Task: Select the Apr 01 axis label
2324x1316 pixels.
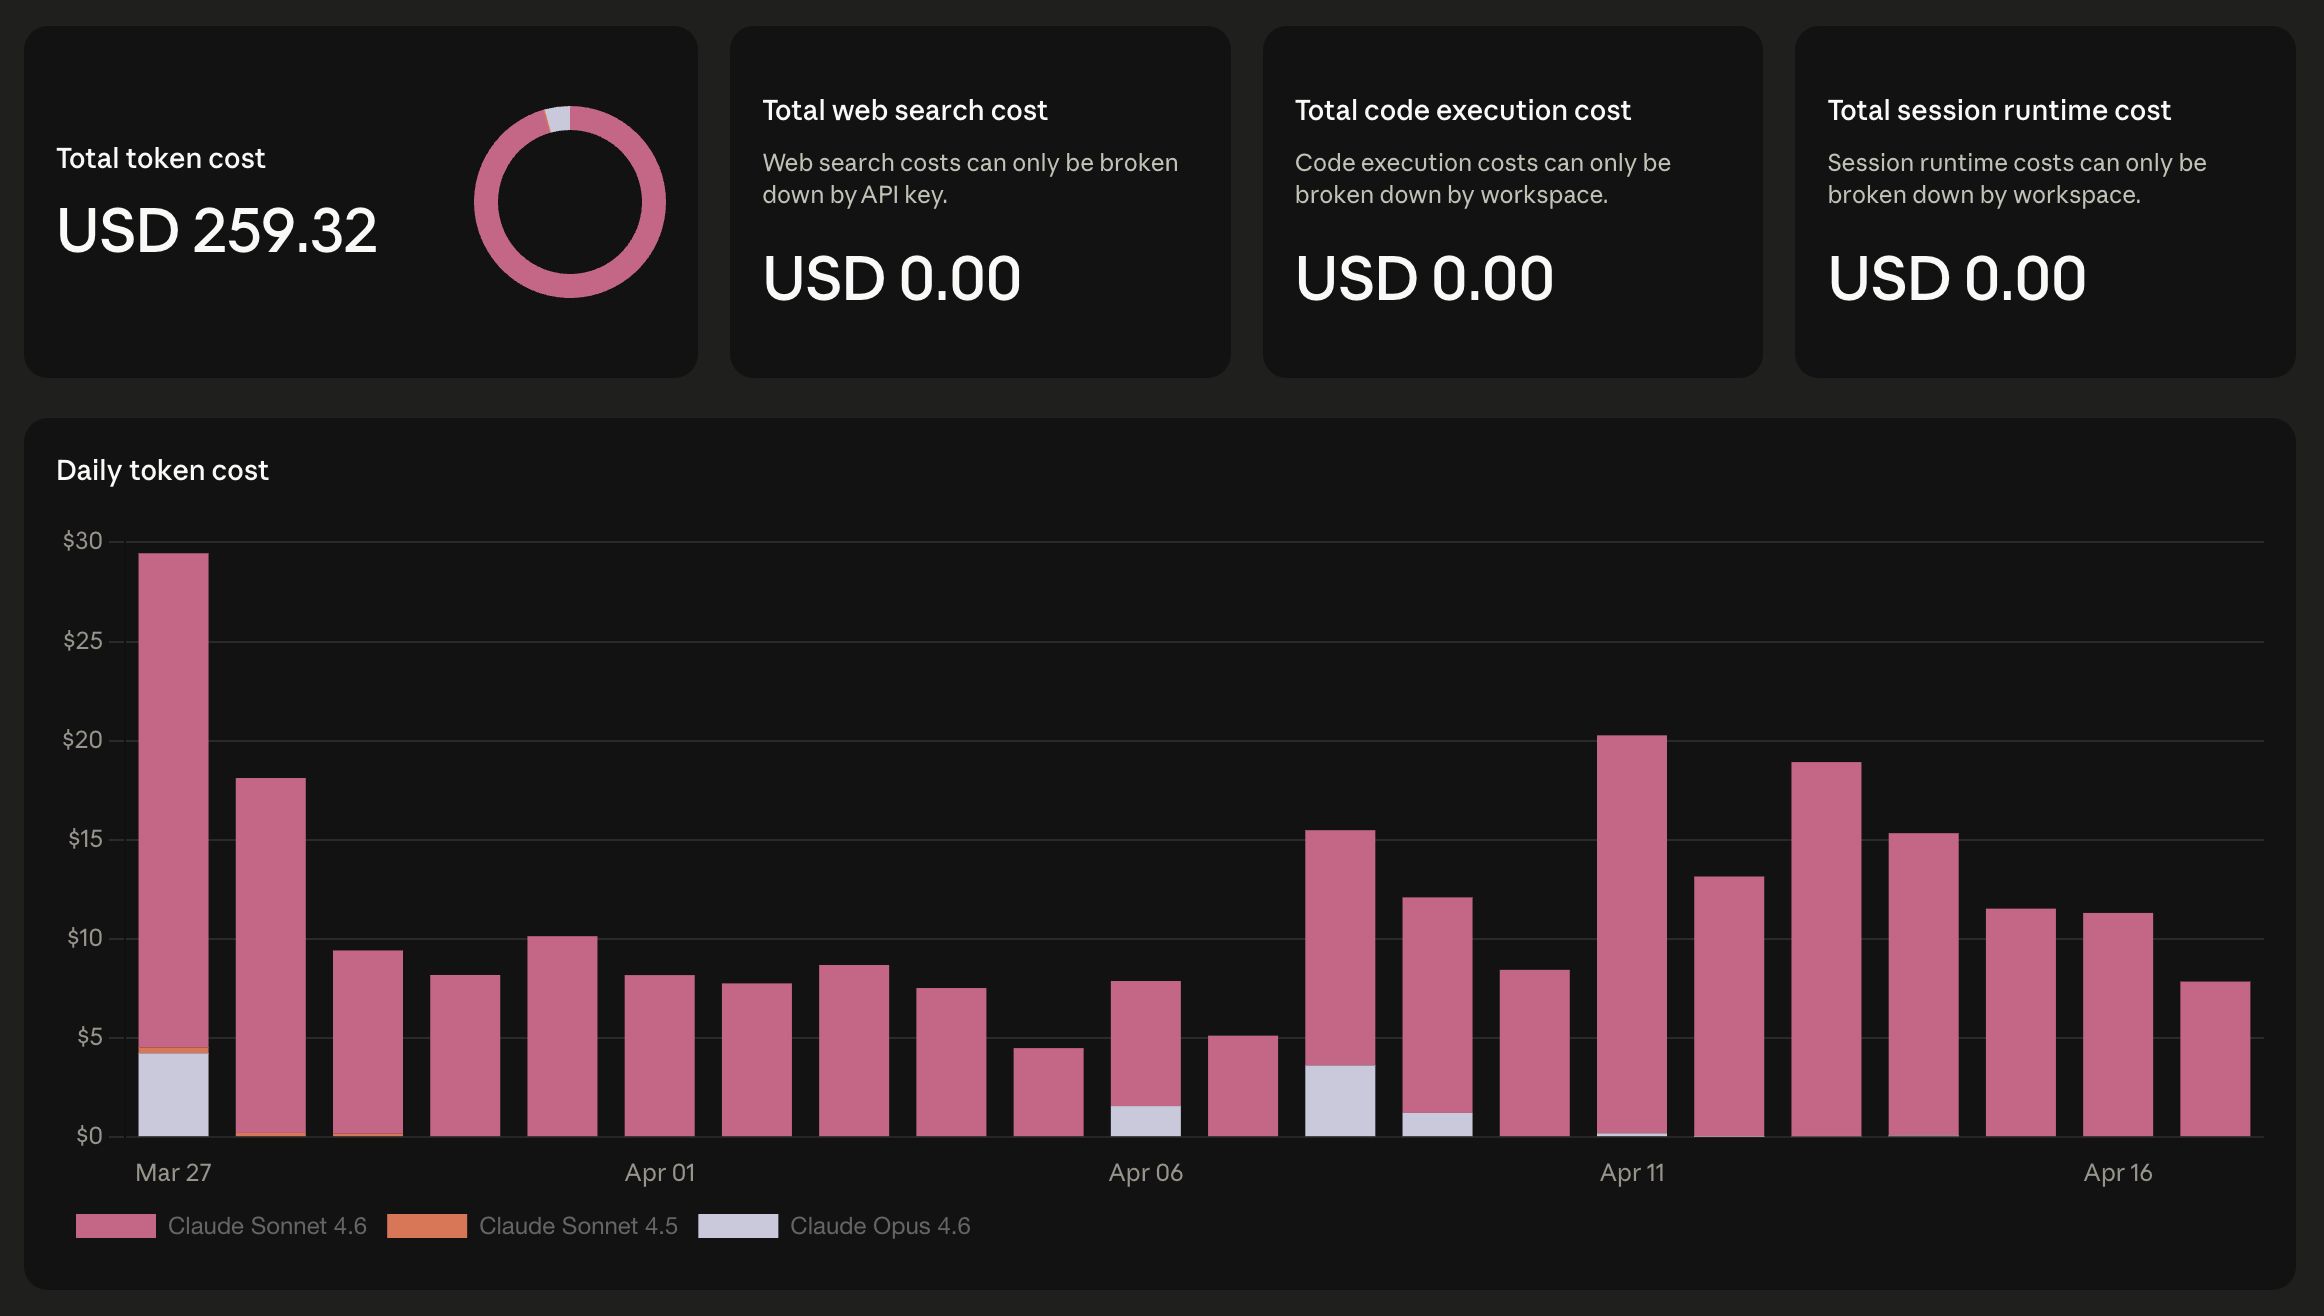Action: [x=659, y=1172]
